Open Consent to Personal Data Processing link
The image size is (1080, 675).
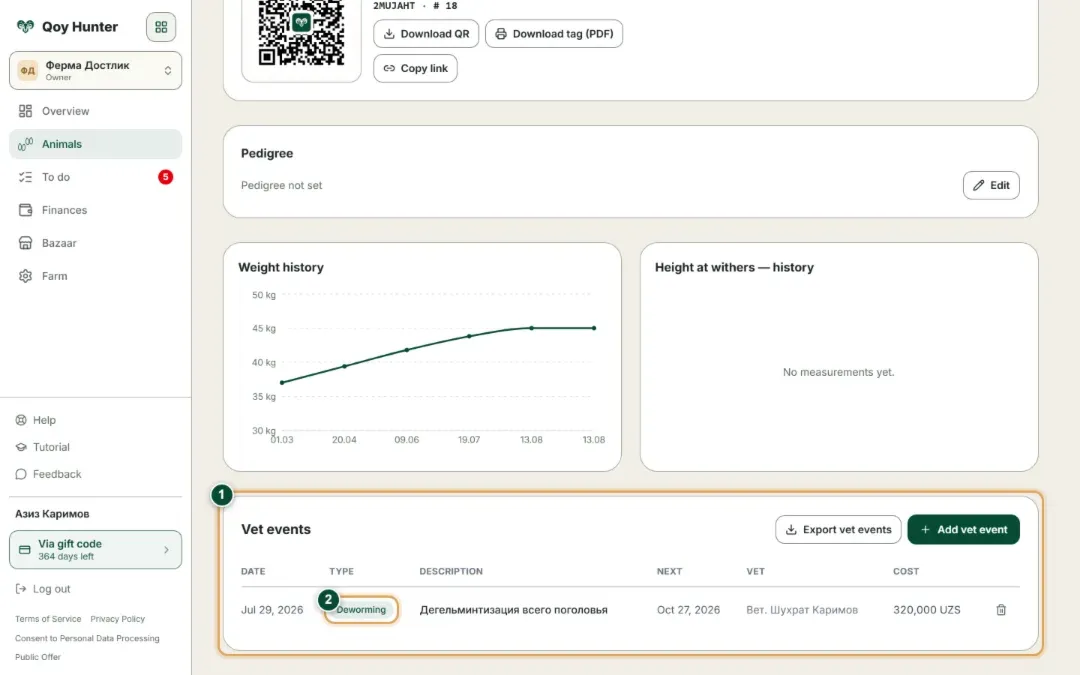tap(87, 638)
